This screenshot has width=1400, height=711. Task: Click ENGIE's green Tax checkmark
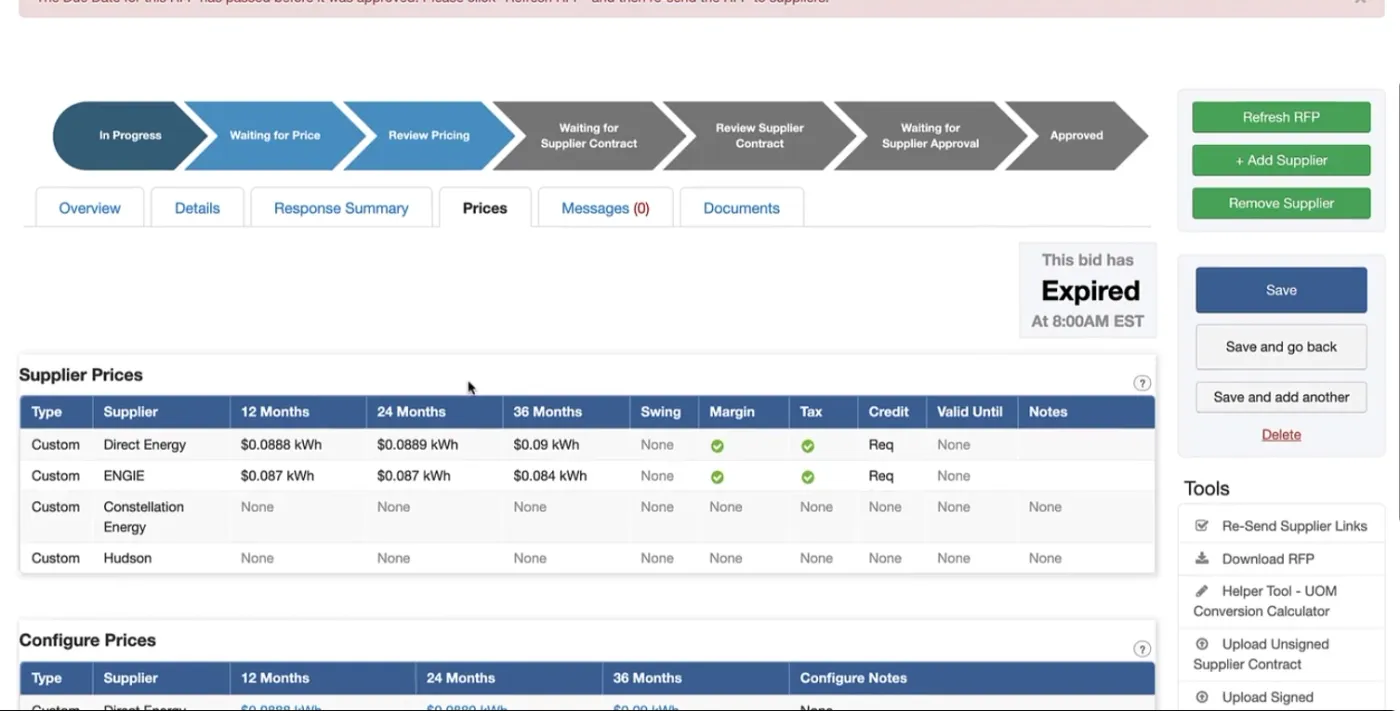[807, 477]
